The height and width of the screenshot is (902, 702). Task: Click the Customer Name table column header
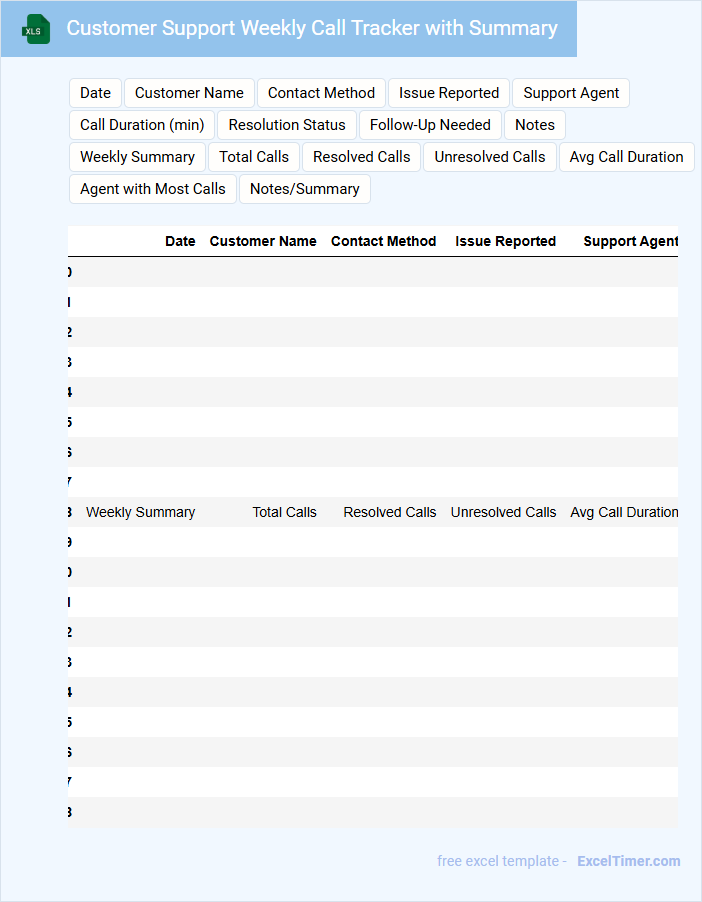(263, 242)
